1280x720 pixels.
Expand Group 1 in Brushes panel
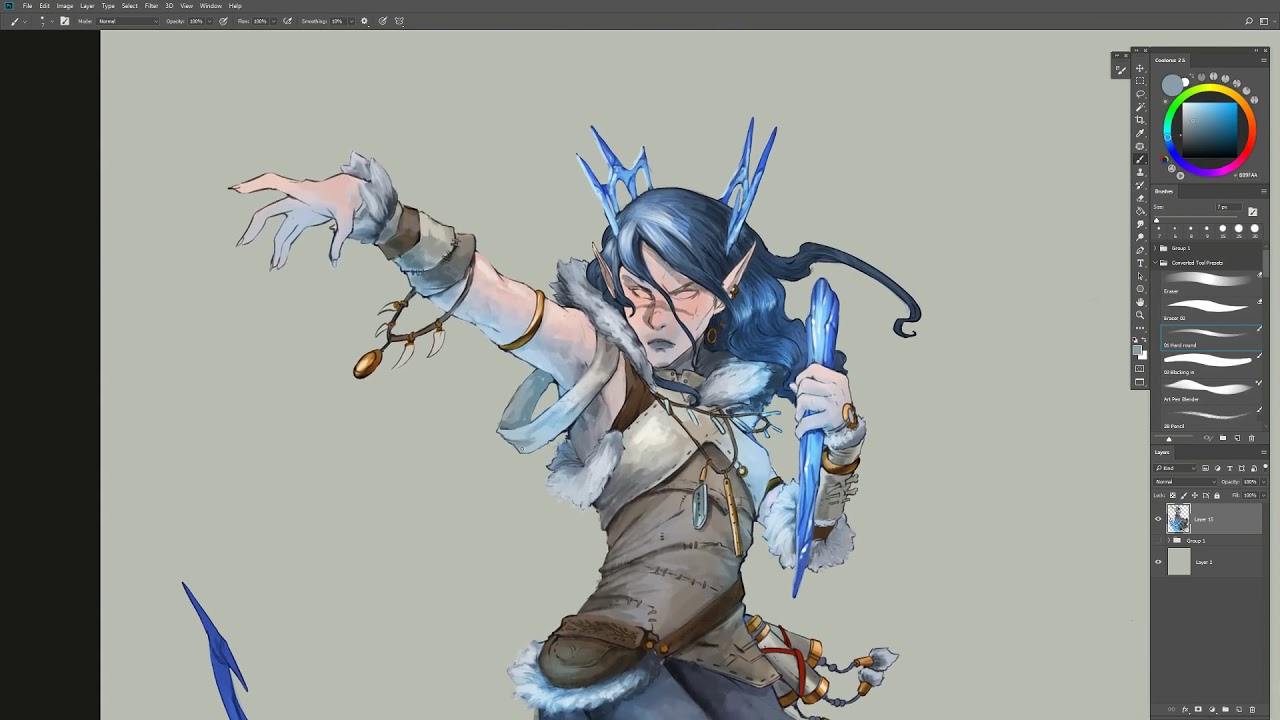pyautogui.click(x=1155, y=248)
